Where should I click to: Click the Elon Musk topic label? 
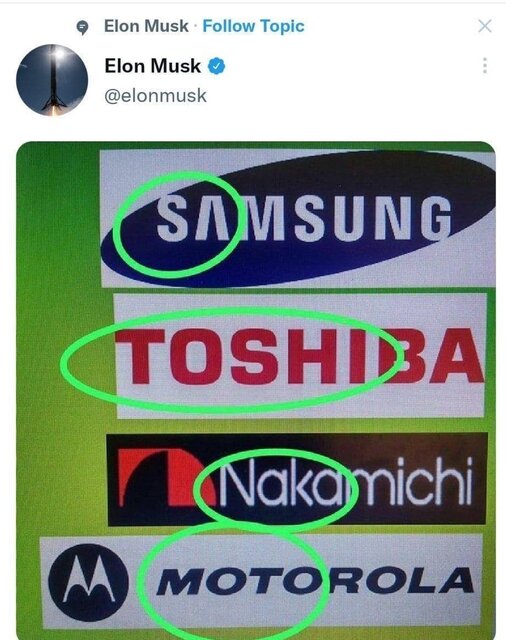146,26
